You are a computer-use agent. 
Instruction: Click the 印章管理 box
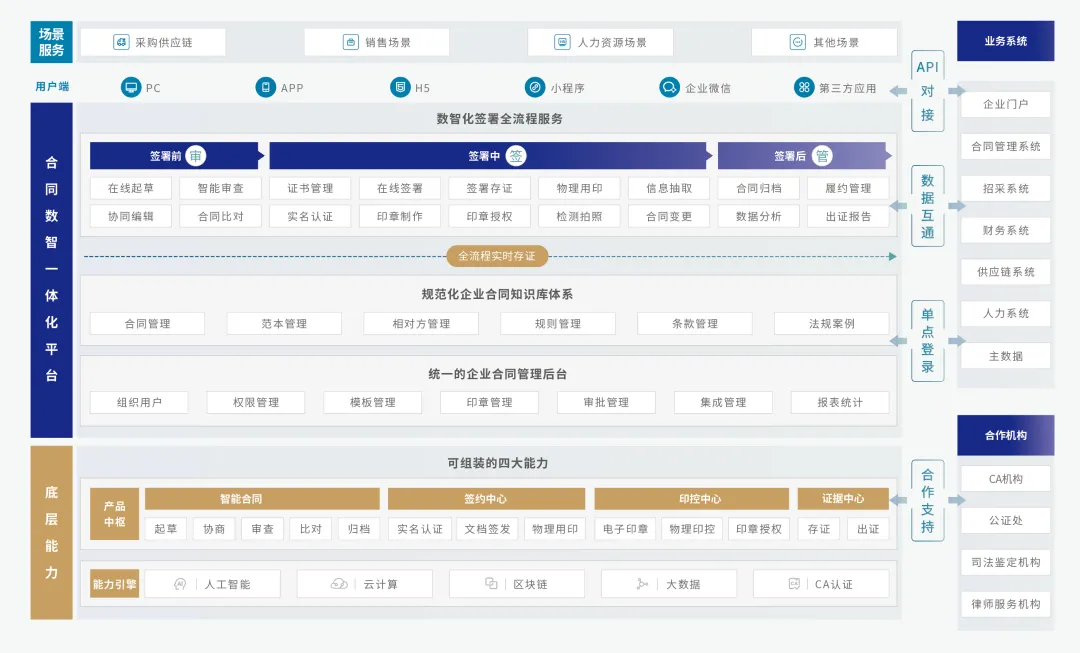(x=490, y=402)
